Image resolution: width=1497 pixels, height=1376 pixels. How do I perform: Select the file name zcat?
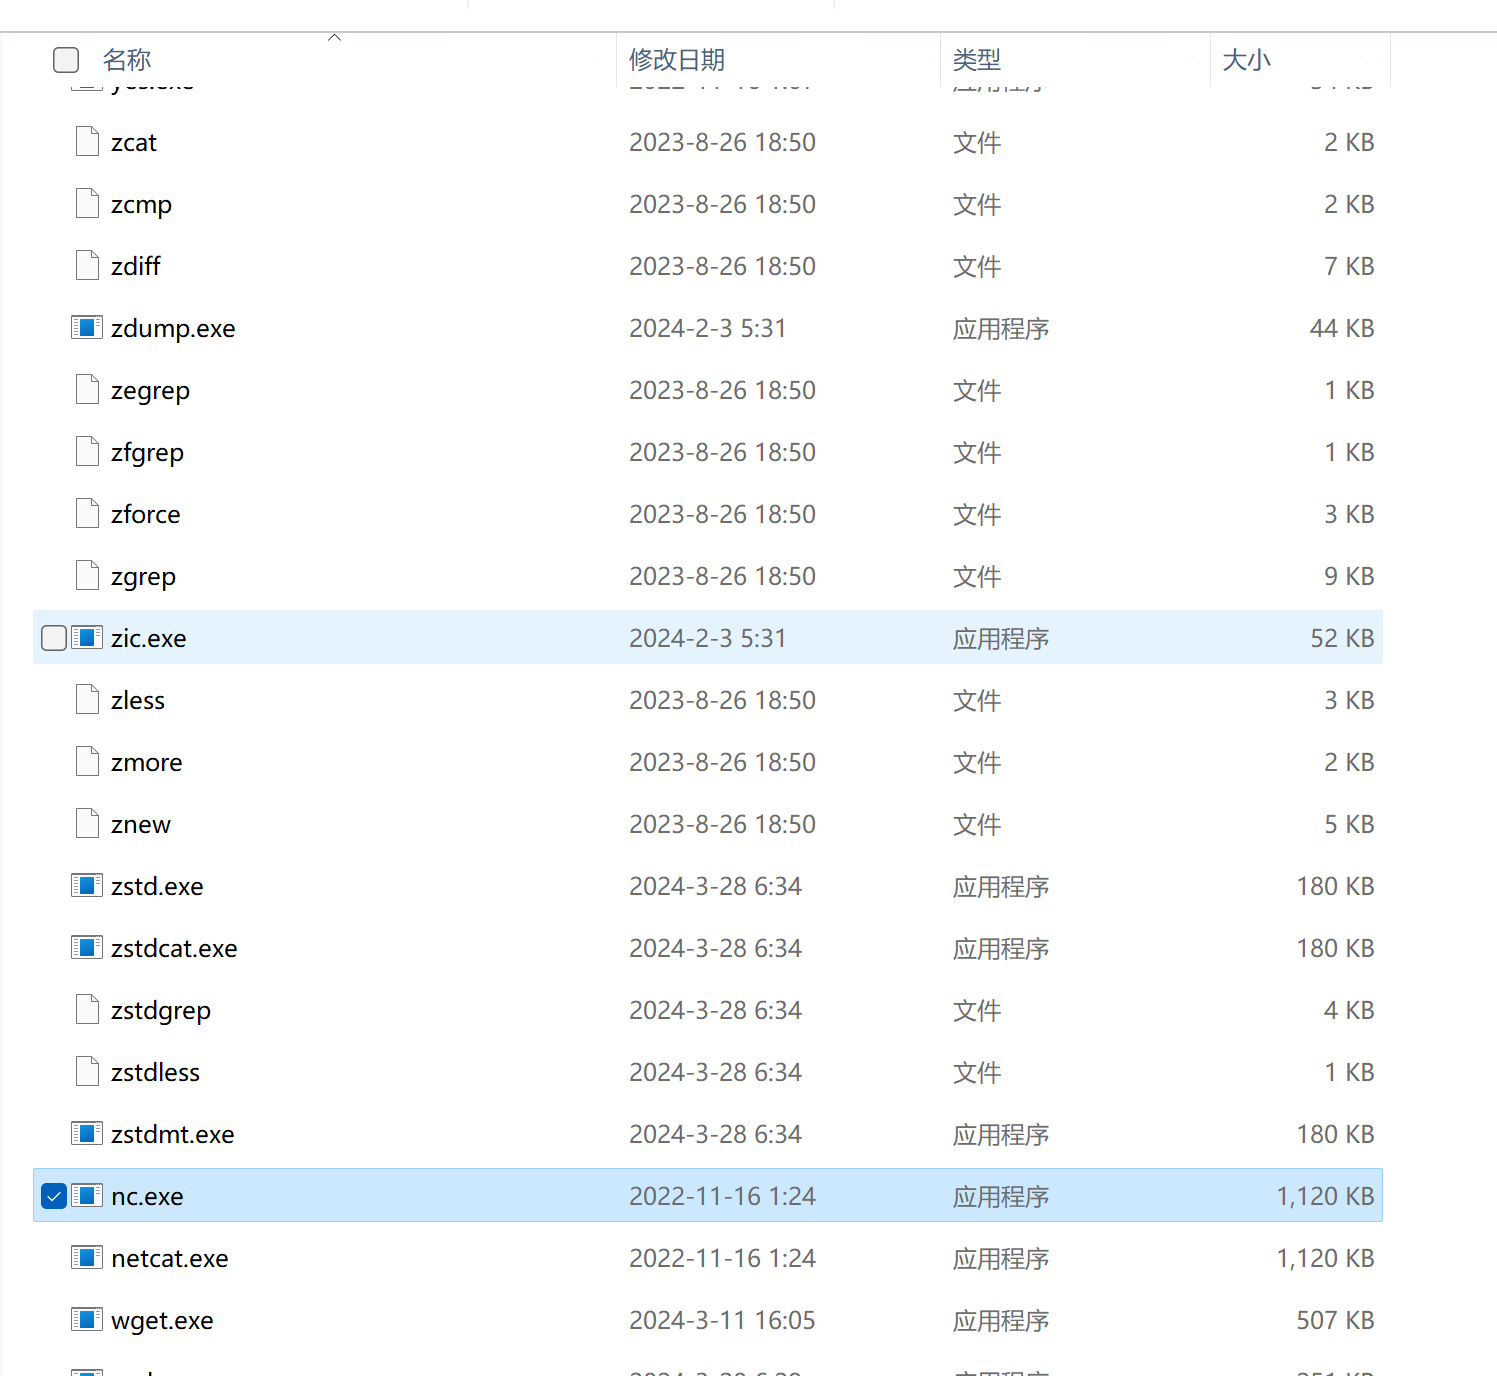134,142
